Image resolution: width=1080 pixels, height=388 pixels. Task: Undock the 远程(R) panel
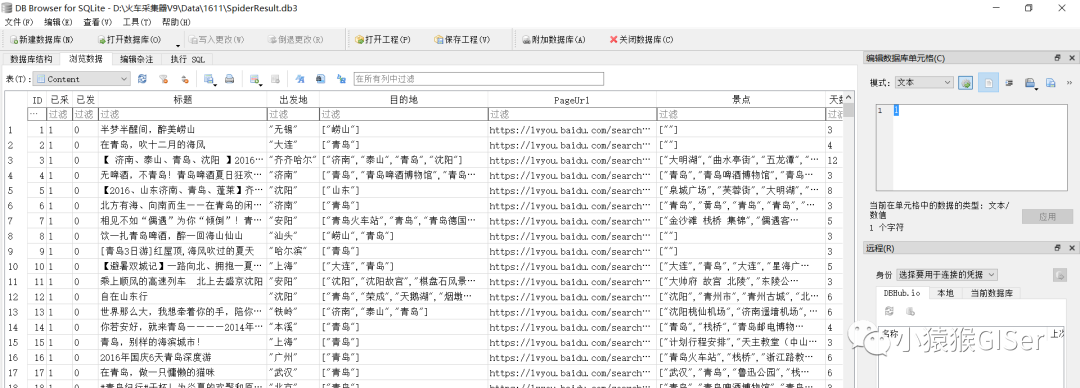(x=1057, y=247)
